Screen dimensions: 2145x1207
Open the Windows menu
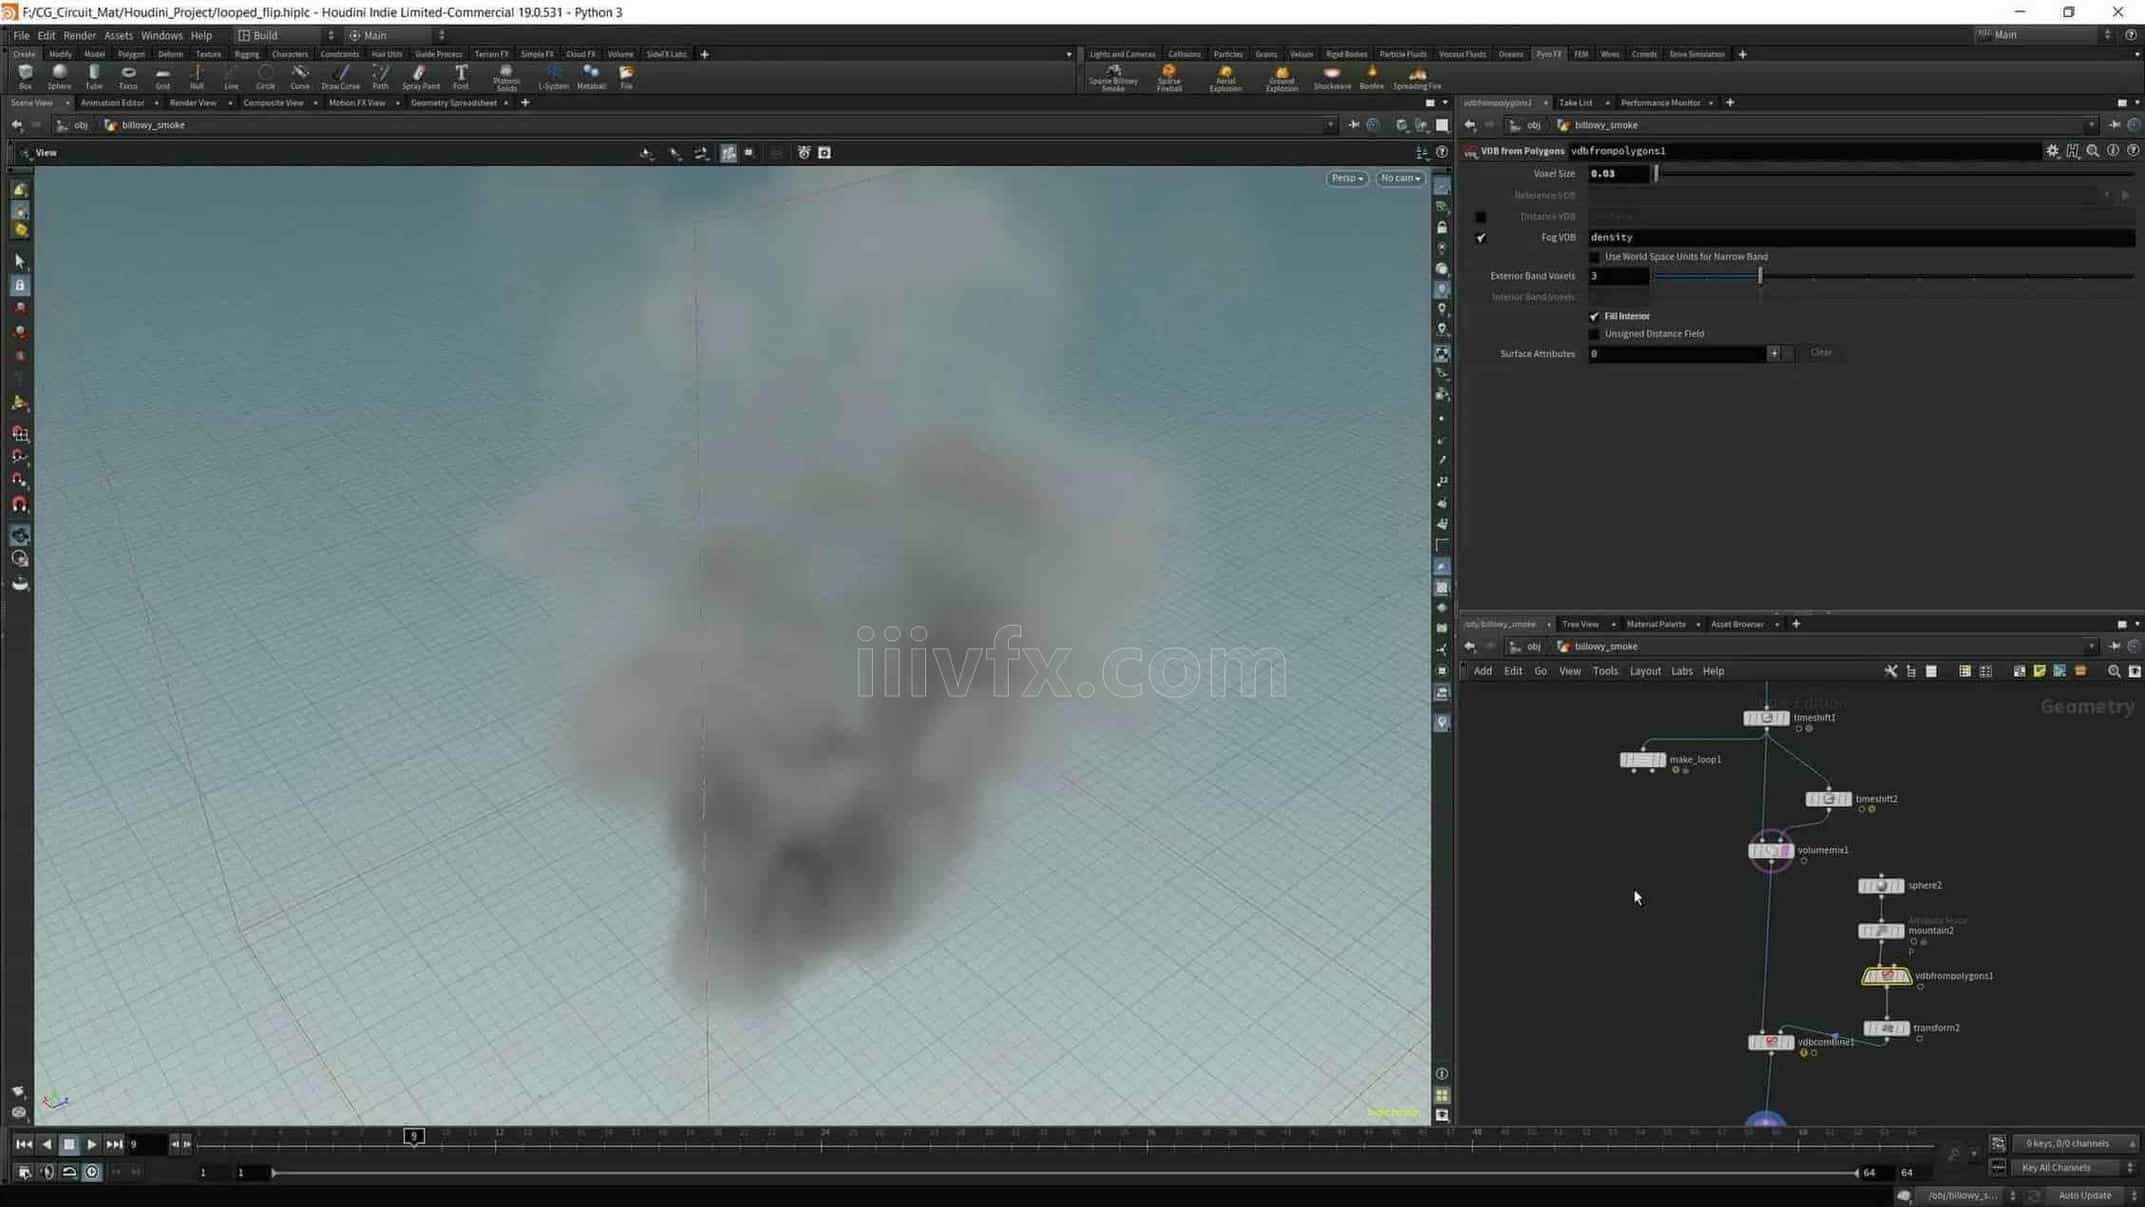(161, 35)
